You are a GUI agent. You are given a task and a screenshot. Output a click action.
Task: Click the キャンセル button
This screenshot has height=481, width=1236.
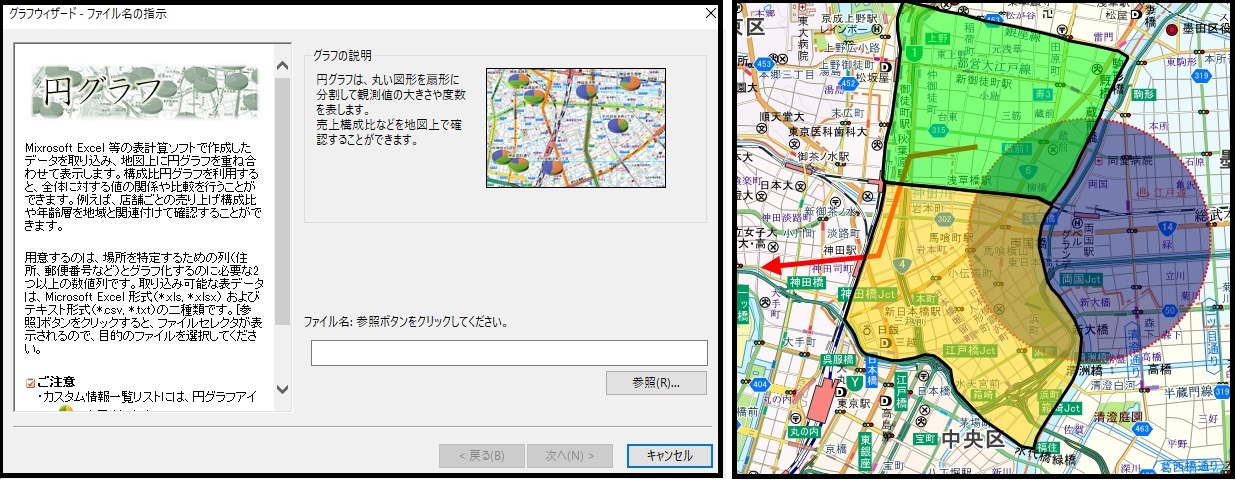pyautogui.click(x=670, y=456)
